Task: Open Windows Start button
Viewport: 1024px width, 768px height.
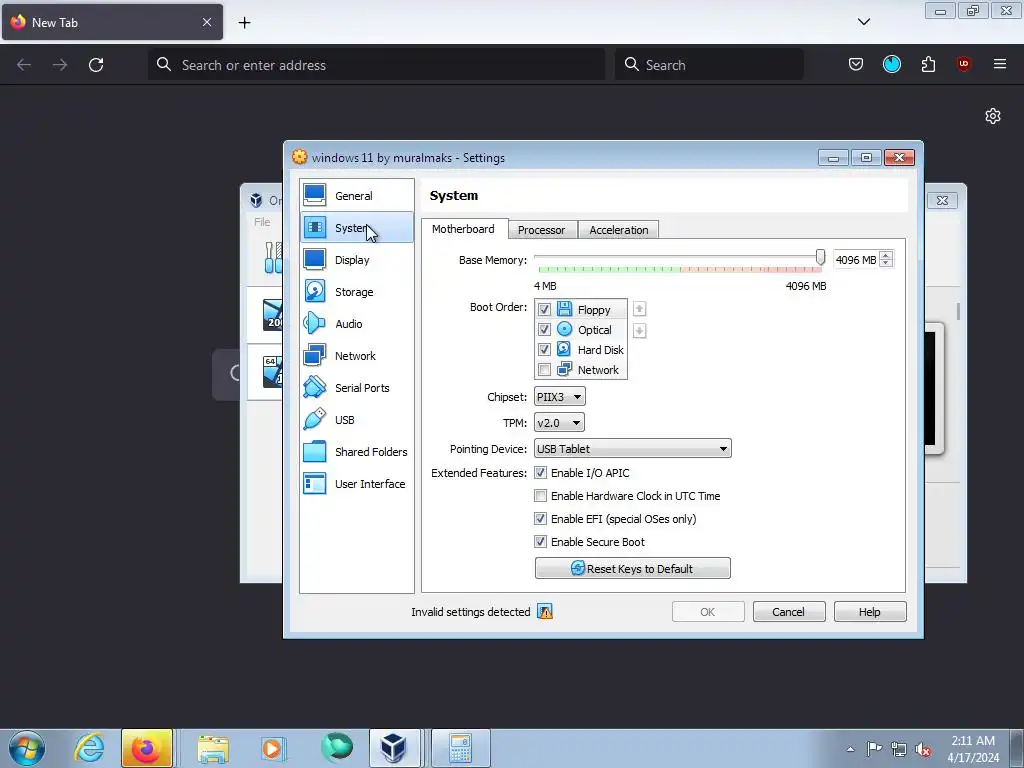Action: (27, 748)
